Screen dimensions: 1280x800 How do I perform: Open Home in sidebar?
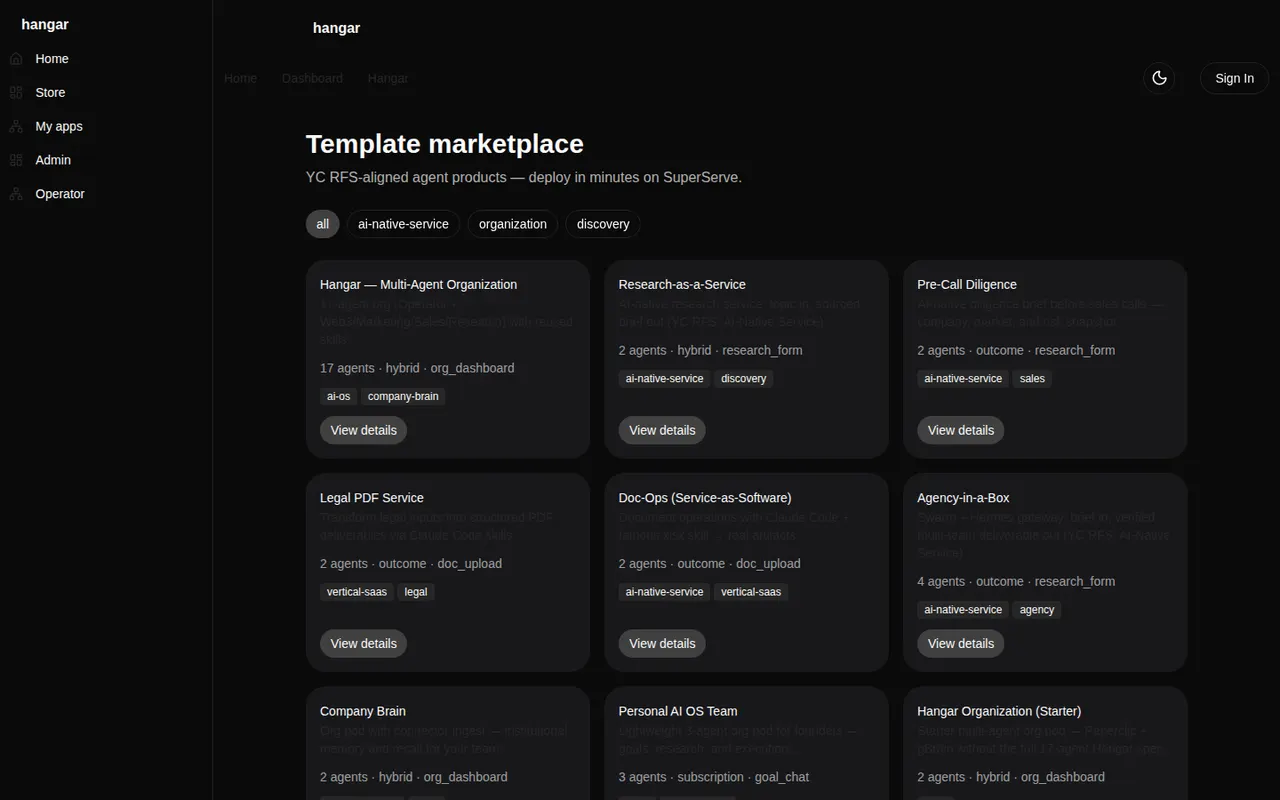pos(52,59)
